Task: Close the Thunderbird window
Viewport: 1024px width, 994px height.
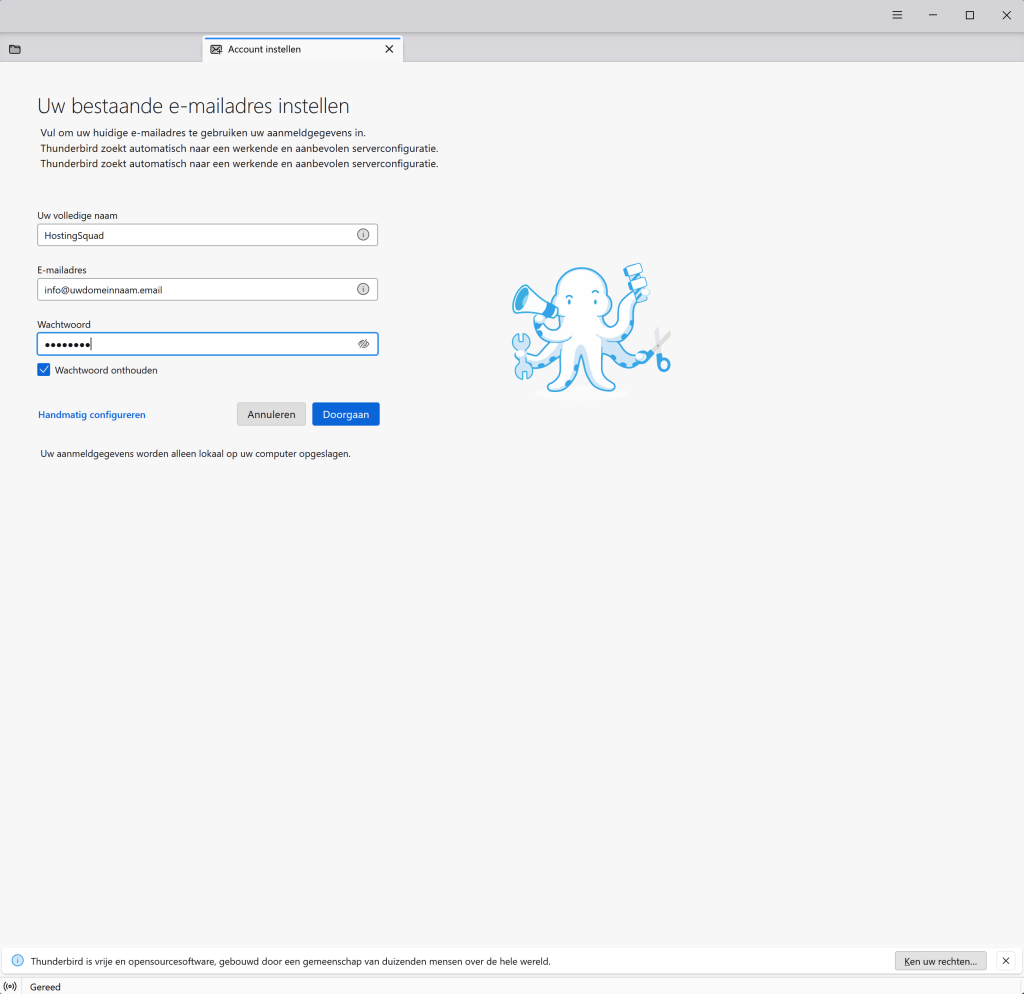Action: (1006, 15)
